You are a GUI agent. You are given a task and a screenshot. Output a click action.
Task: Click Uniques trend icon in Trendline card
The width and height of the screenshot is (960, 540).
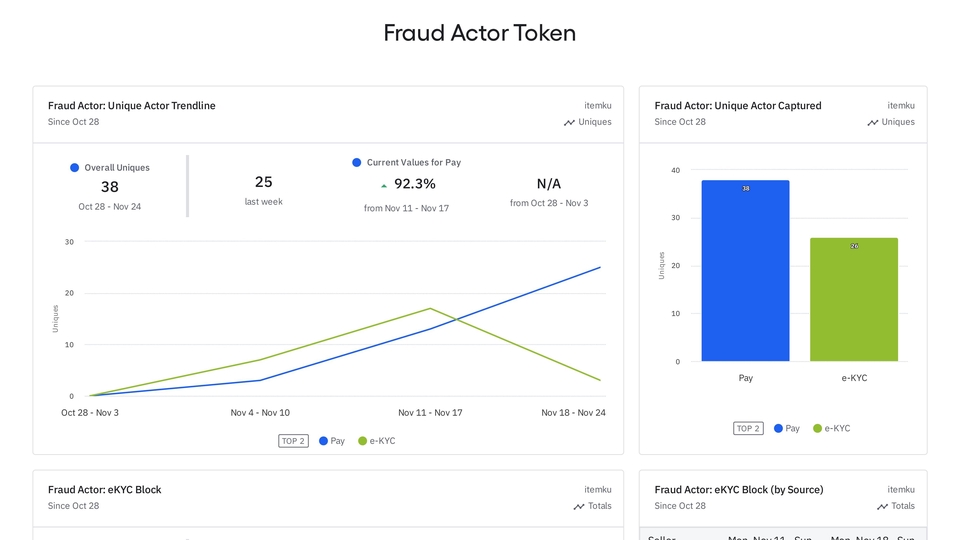(569, 123)
